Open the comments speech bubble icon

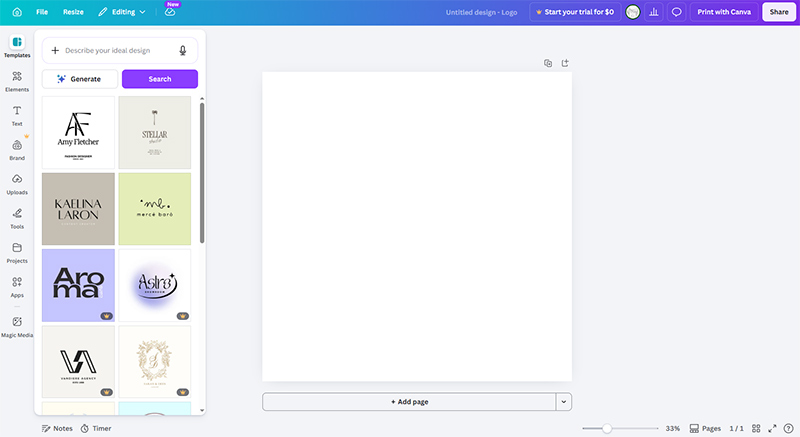coord(677,12)
